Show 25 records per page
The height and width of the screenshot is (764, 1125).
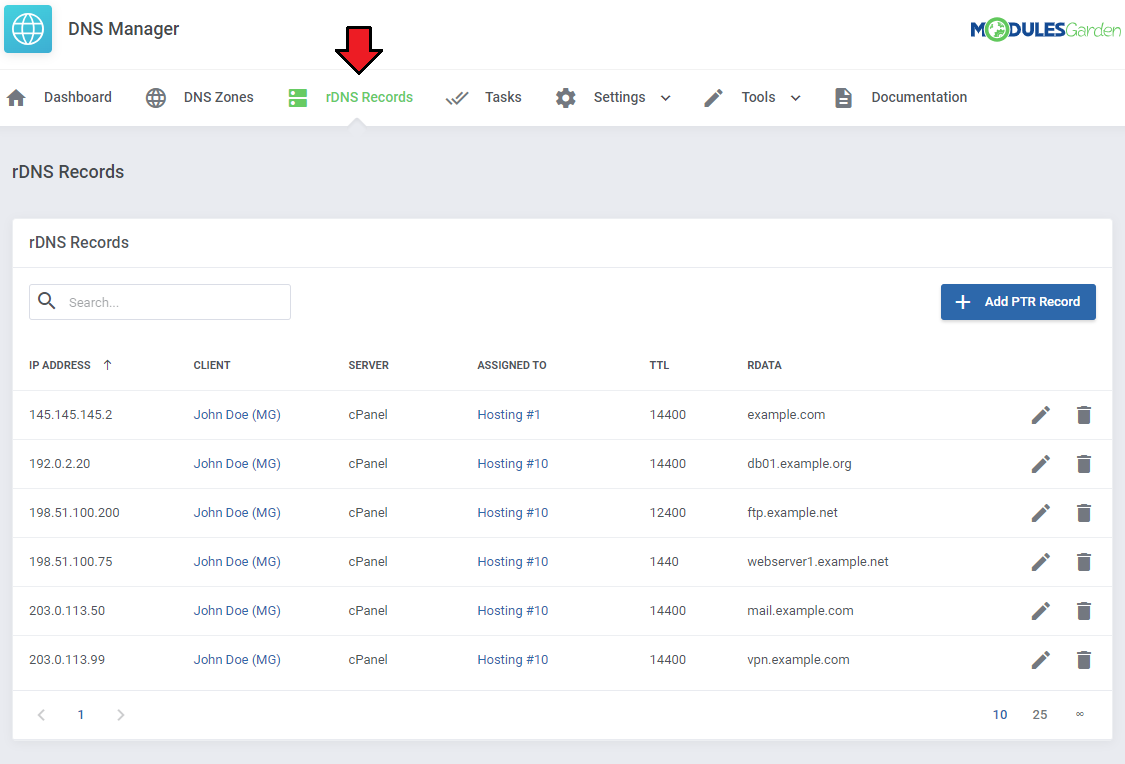[1040, 715]
